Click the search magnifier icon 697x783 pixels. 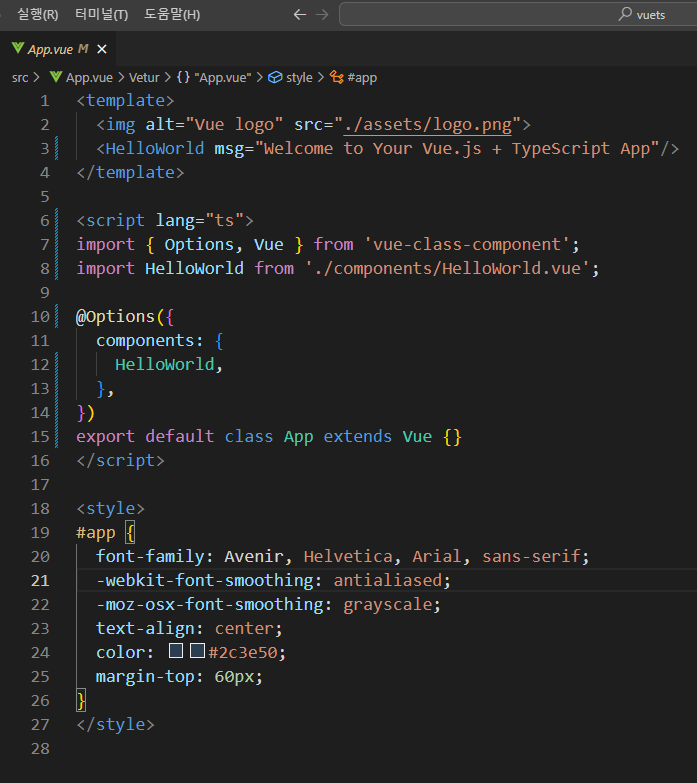point(625,14)
